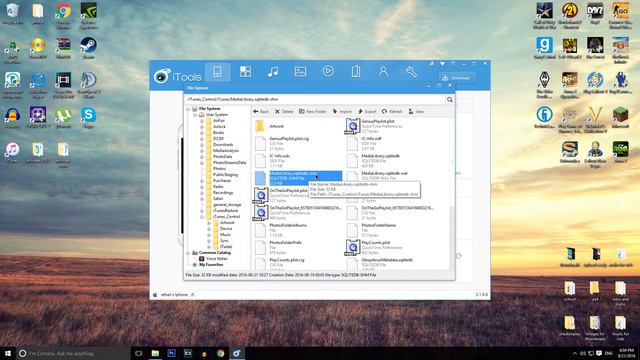640x360 pixels.
Task: Expand the Books folder node
Action: [202, 133]
